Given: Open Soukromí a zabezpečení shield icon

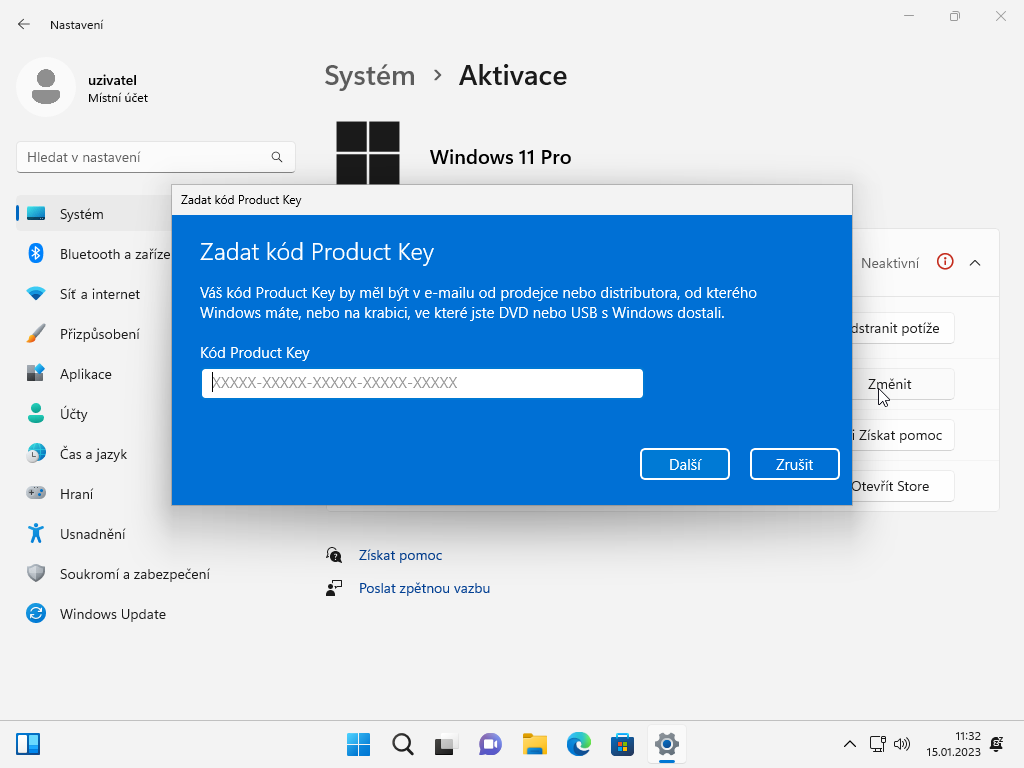Looking at the screenshot, I should click(x=36, y=574).
